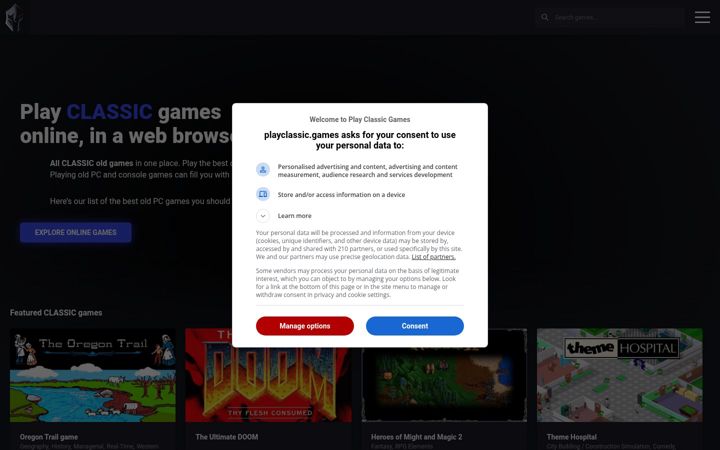Click Store and/or access information text
720x450 pixels.
pos(341,195)
